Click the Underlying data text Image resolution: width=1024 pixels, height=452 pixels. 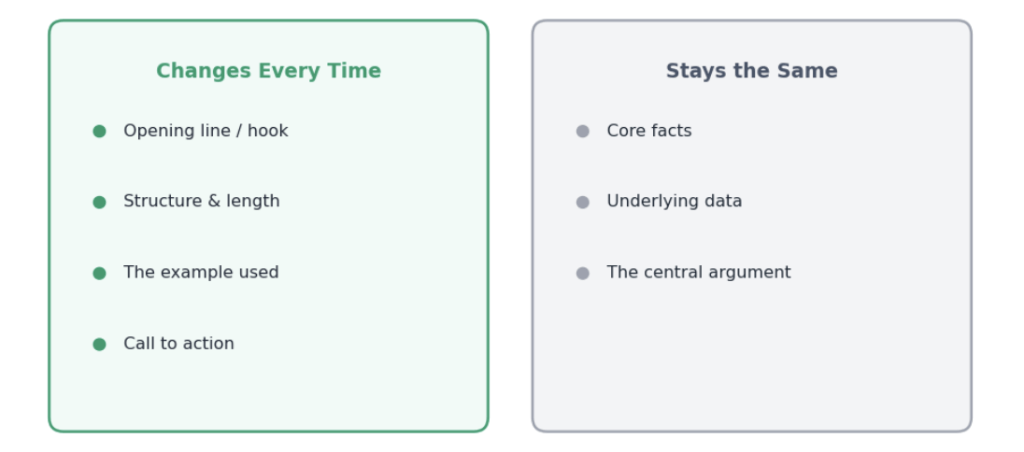[675, 202]
